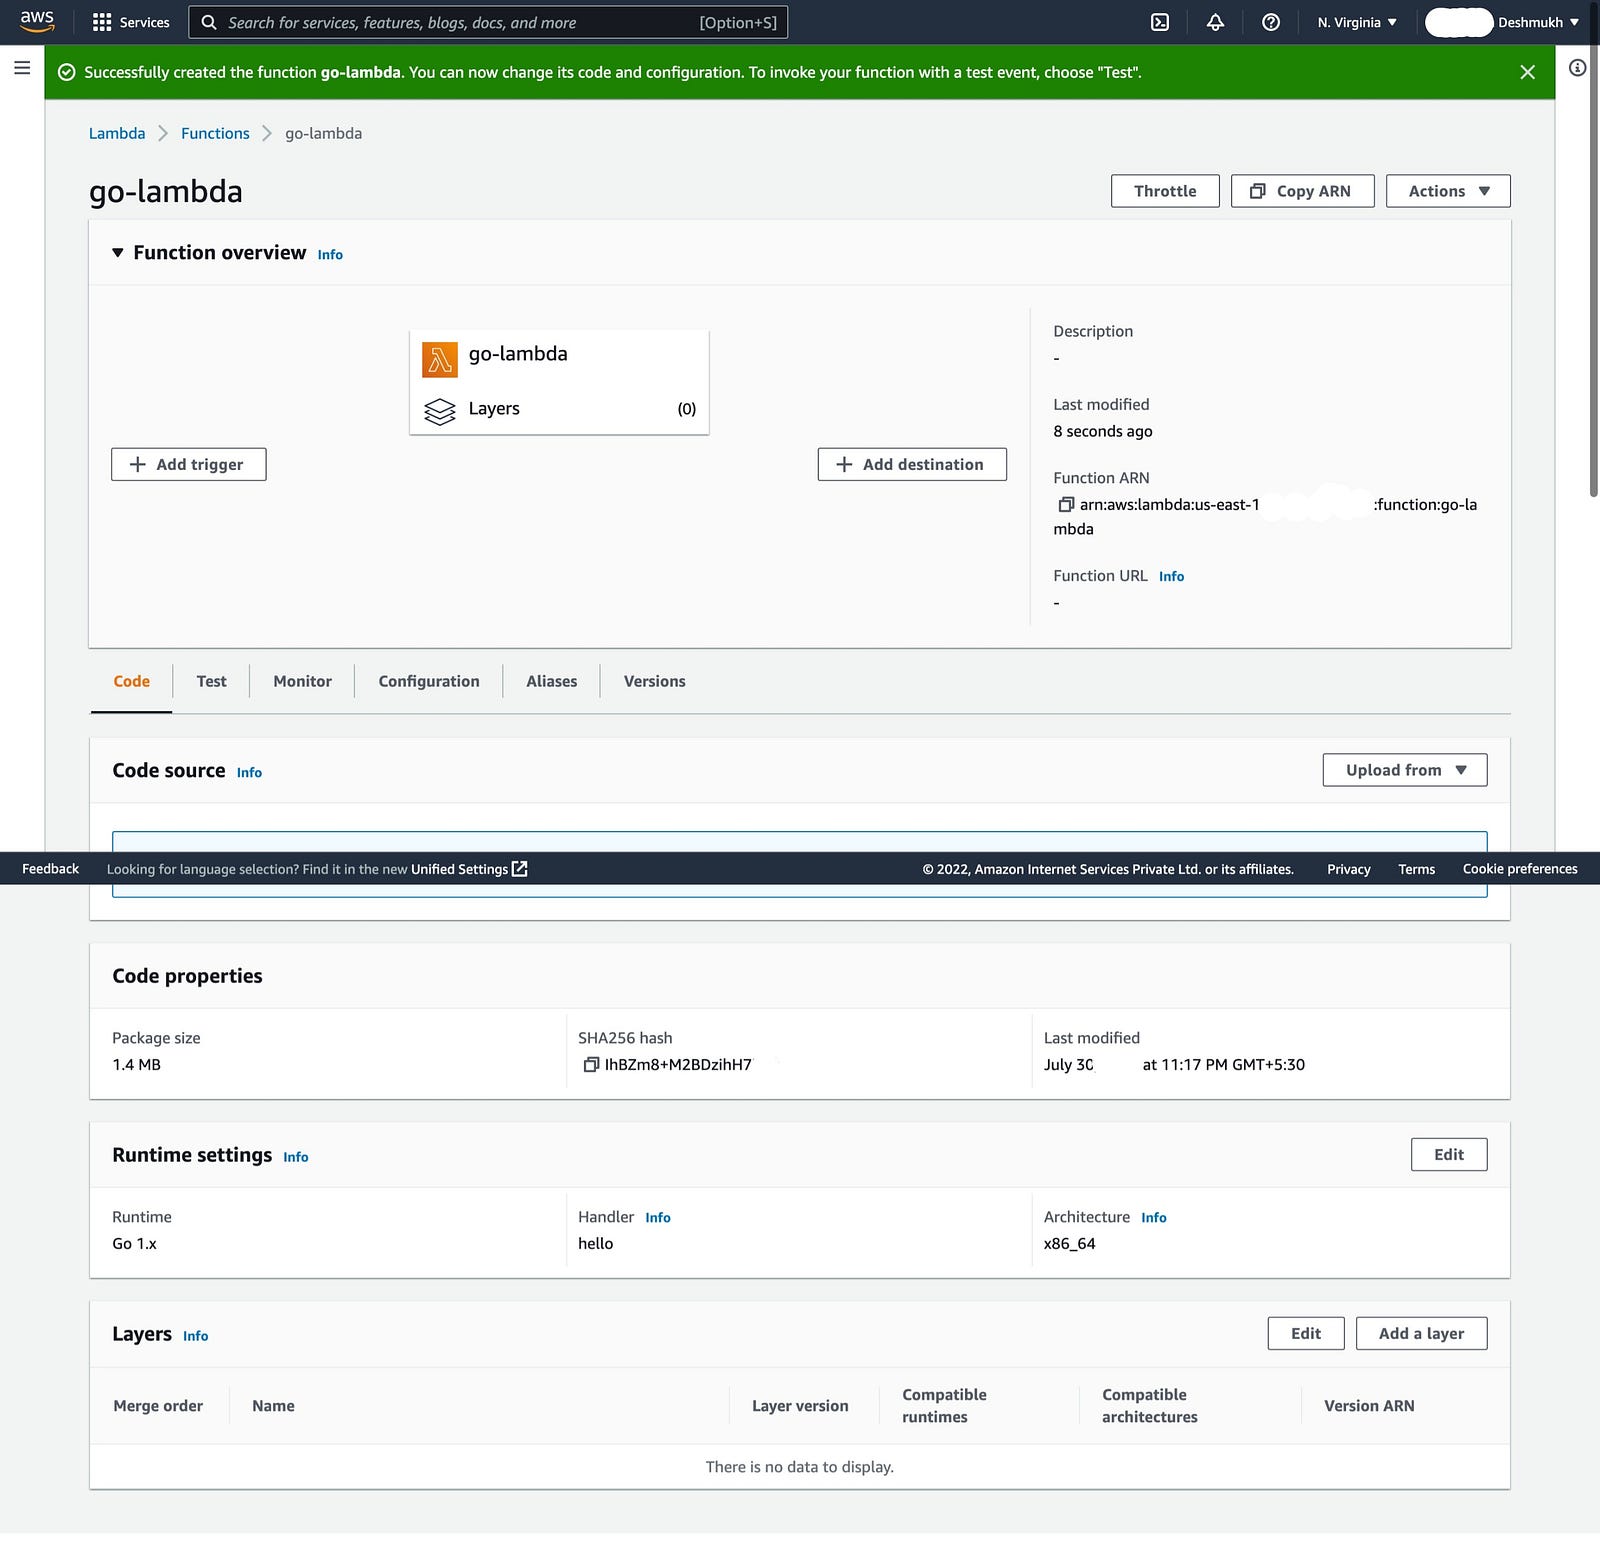The width and height of the screenshot is (1600, 1565).
Task: Open Code source Info link
Action: [249, 773]
